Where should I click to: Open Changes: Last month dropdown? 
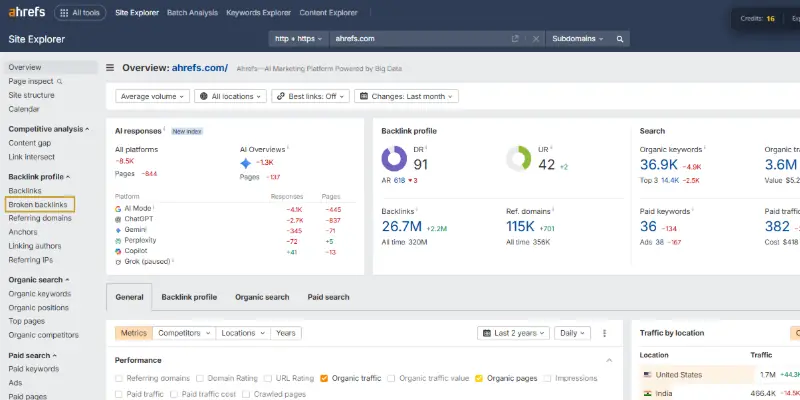click(406, 96)
